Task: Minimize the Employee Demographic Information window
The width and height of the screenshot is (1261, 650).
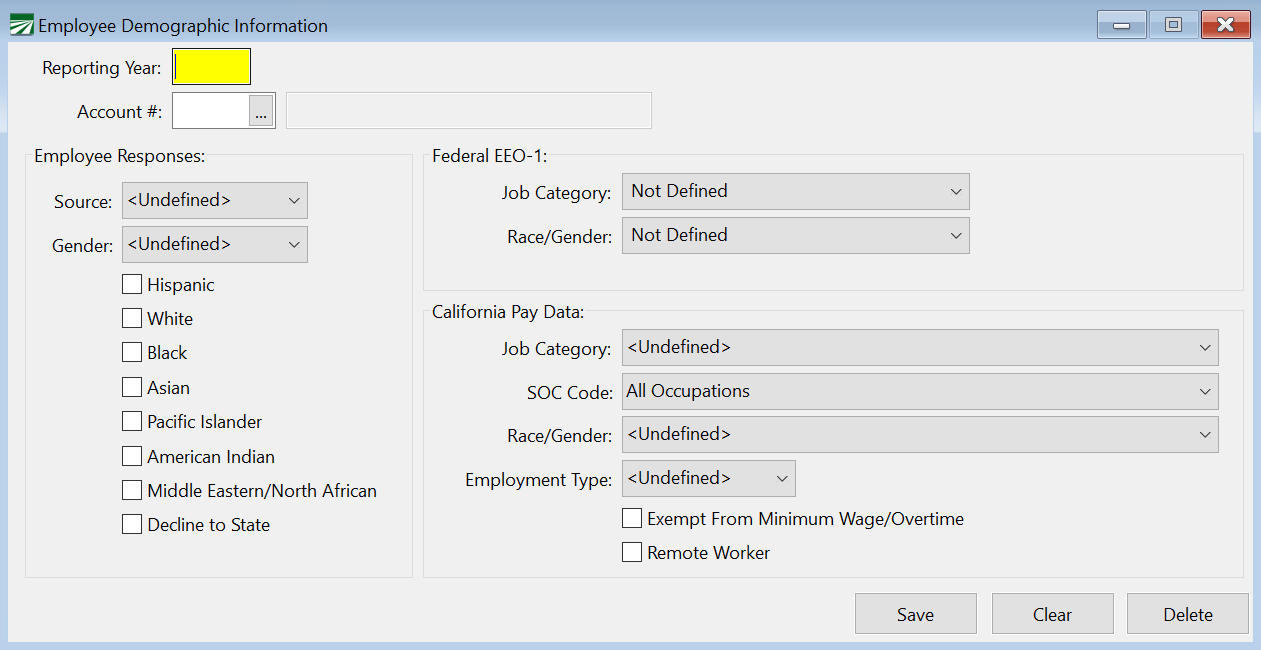Action: (x=1121, y=25)
